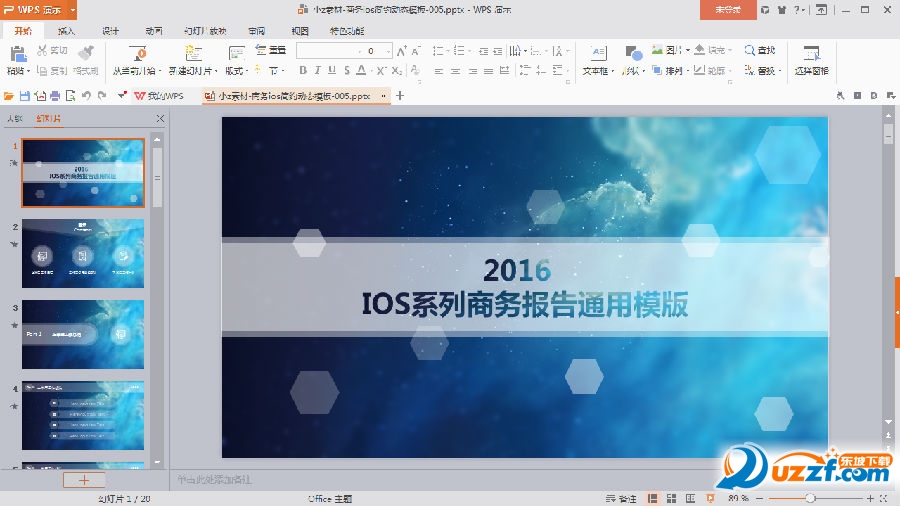Viewport: 900px width, 506px height.
Task: Add a new slide with the panel plus button
Action: coord(84,480)
